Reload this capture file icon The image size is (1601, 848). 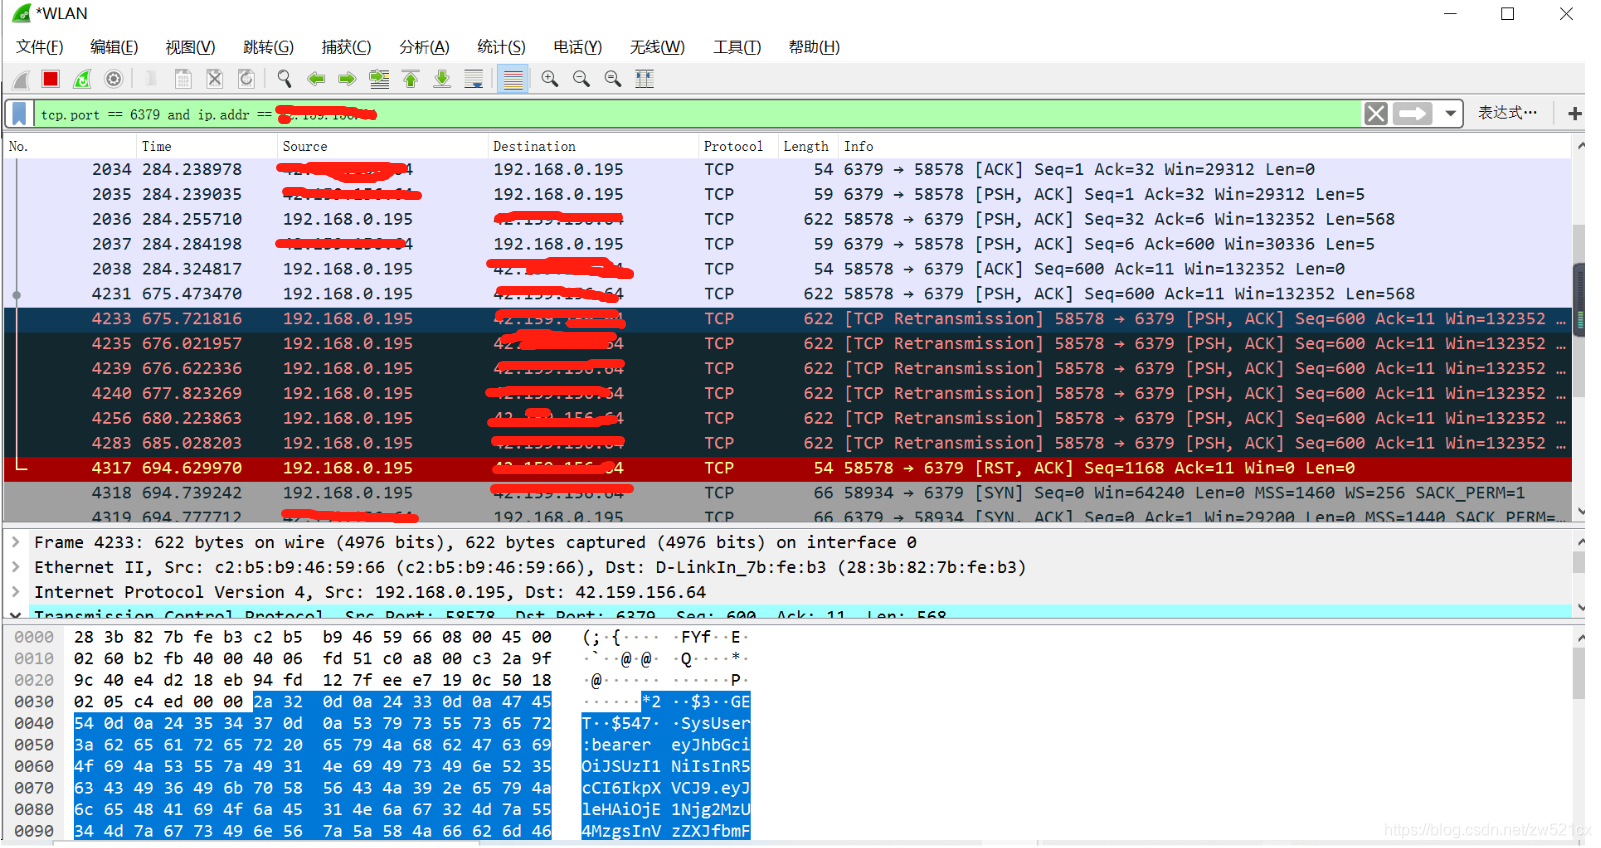[x=246, y=79]
